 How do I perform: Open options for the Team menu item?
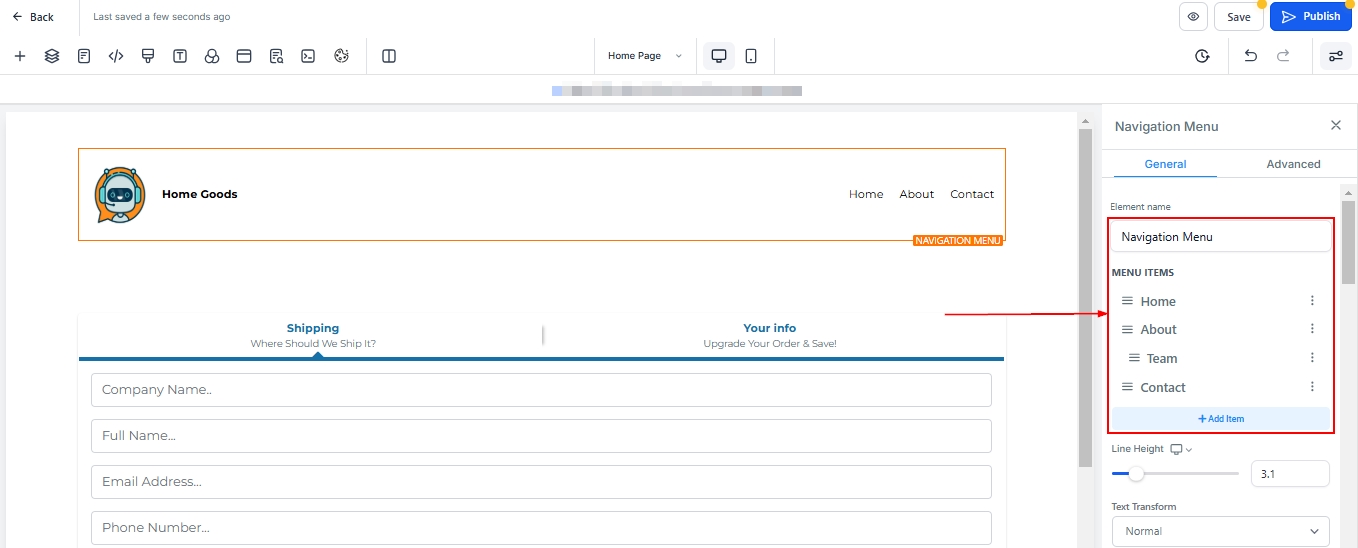1312,358
